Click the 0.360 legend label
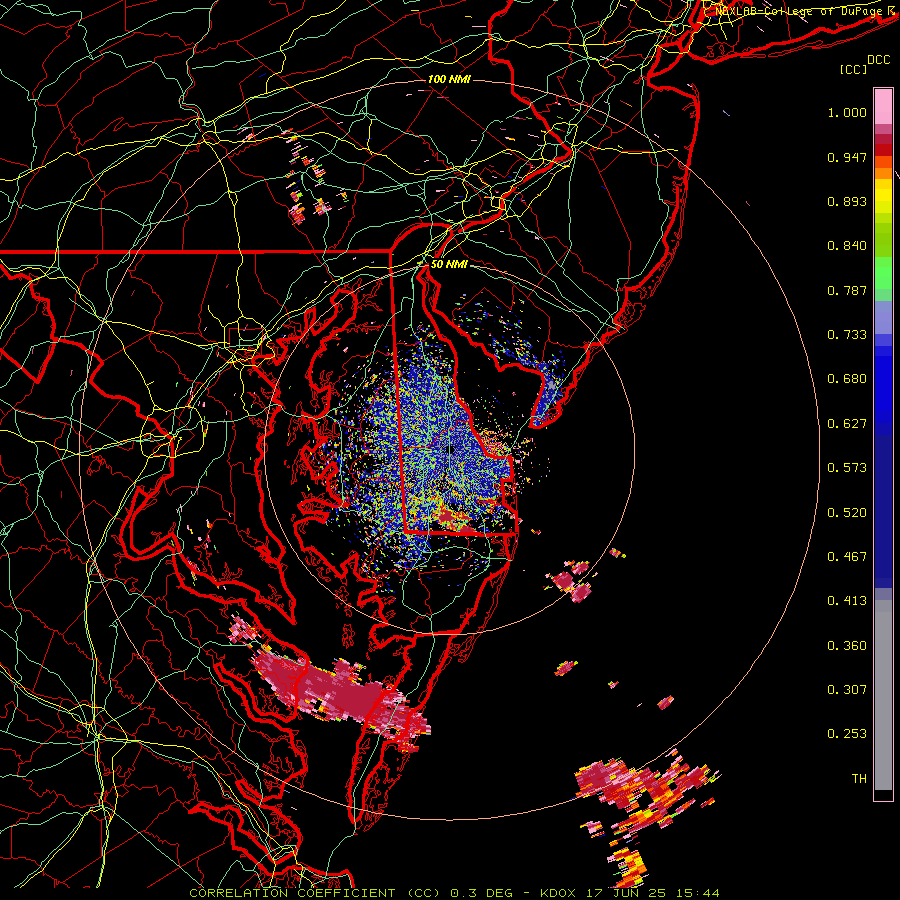Viewport: 900px width, 900px height. pos(847,646)
